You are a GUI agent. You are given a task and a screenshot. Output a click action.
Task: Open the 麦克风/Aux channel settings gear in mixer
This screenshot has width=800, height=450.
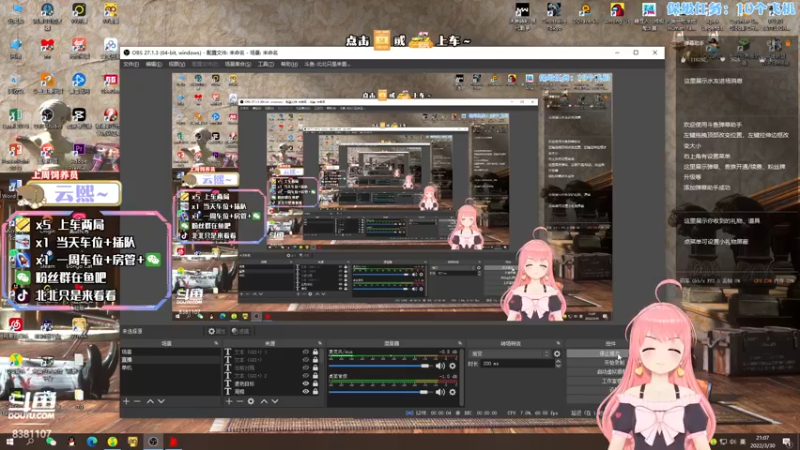click(452, 366)
